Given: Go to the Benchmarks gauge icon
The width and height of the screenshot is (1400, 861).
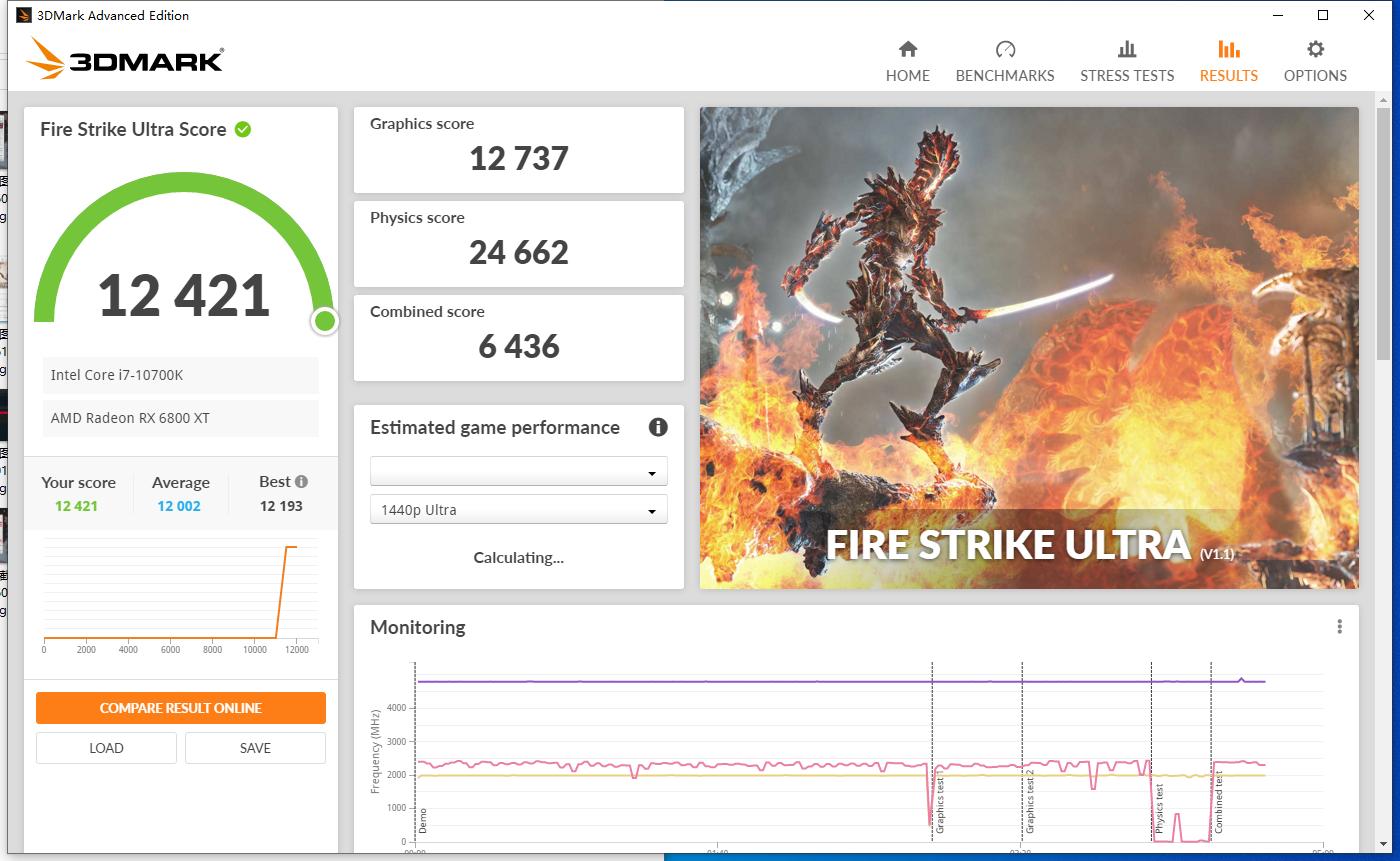Looking at the screenshot, I should click(1005, 50).
